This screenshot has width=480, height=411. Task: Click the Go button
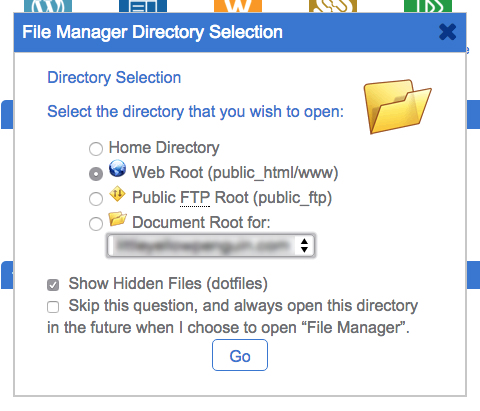coord(240,355)
